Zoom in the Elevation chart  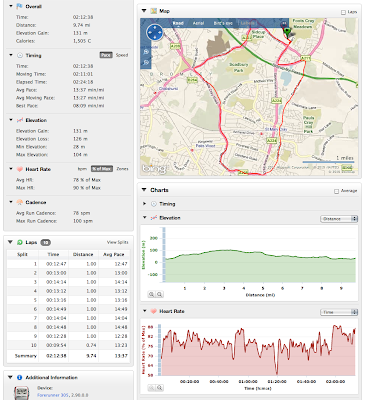pyautogui.click(x=152, y=294)
